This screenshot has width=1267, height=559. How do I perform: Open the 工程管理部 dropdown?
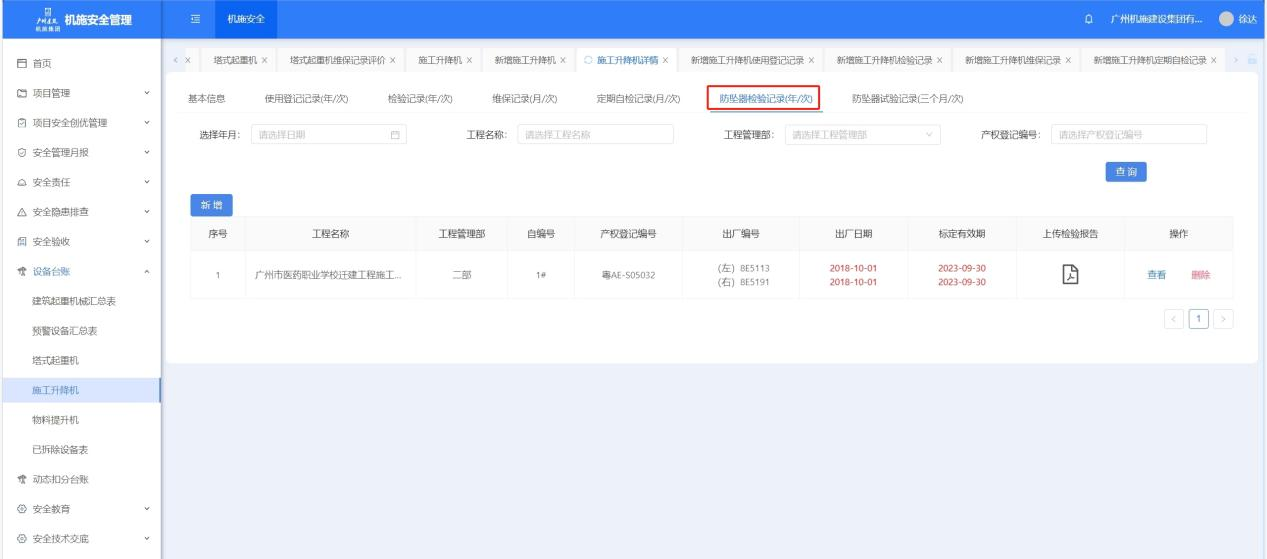click(x=862, y=134)
